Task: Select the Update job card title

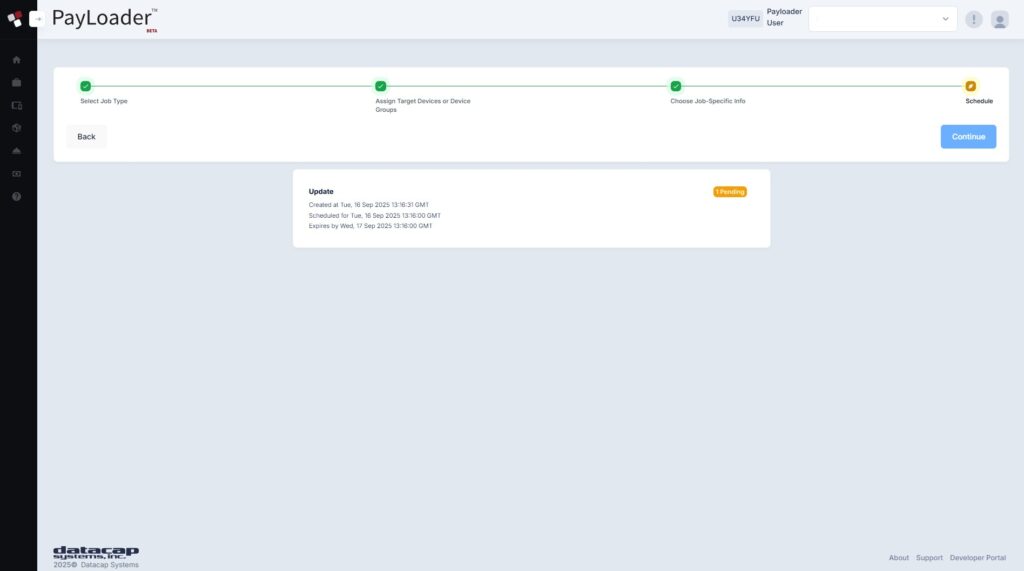Action: [321, 191]
